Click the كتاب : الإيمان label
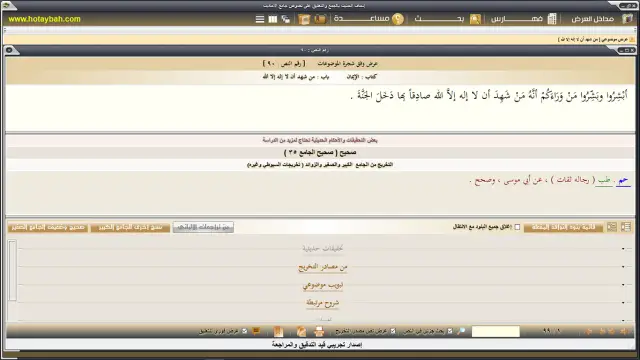640x360 pixels. (361, 77)
